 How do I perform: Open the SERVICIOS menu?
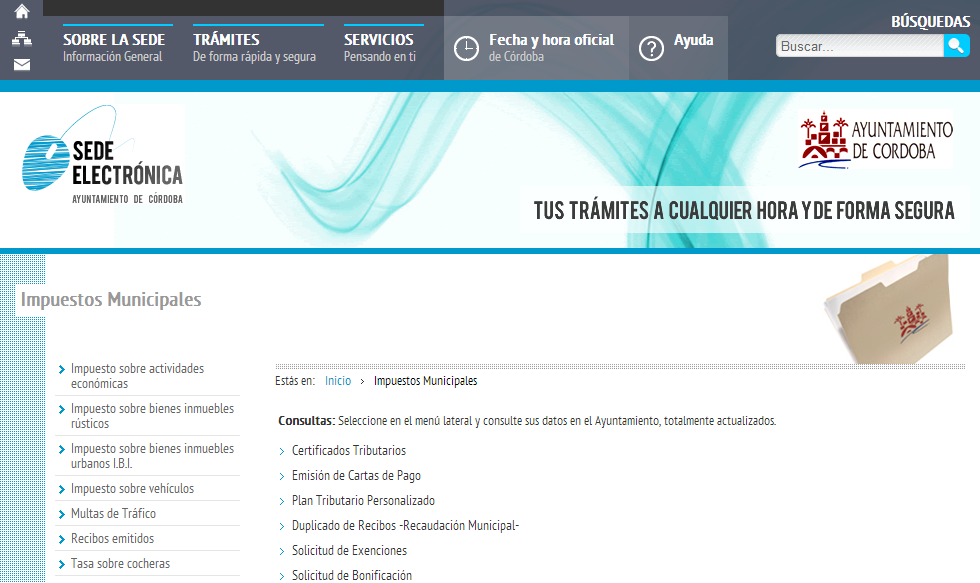(379, 47)
